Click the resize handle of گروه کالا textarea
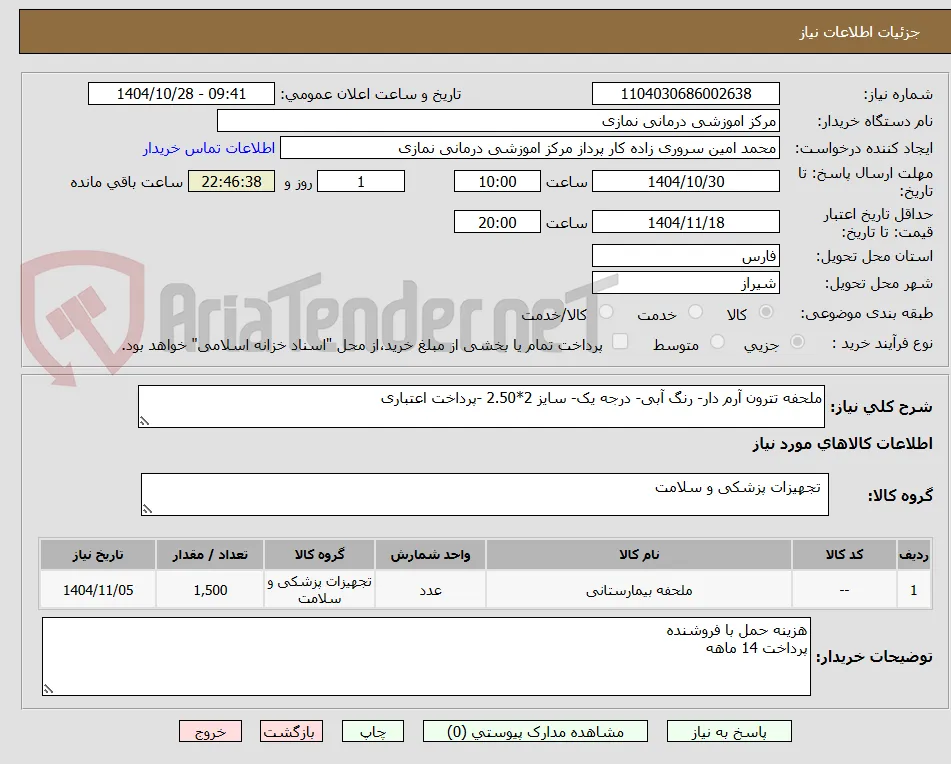951x764 pixels. (x=147, y=509)
